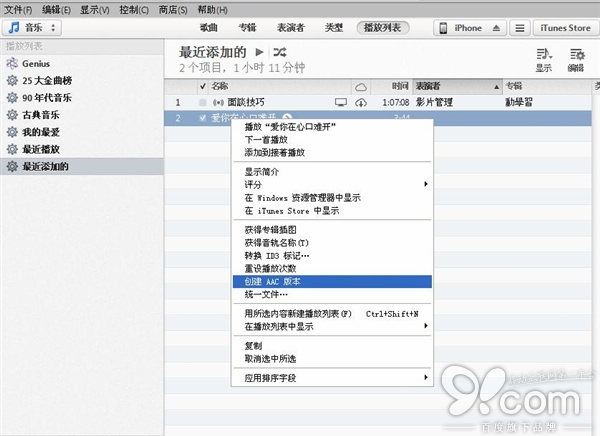Switch to the 类型 tab
This screenshot has width=600, height=436.
(334, 28)
